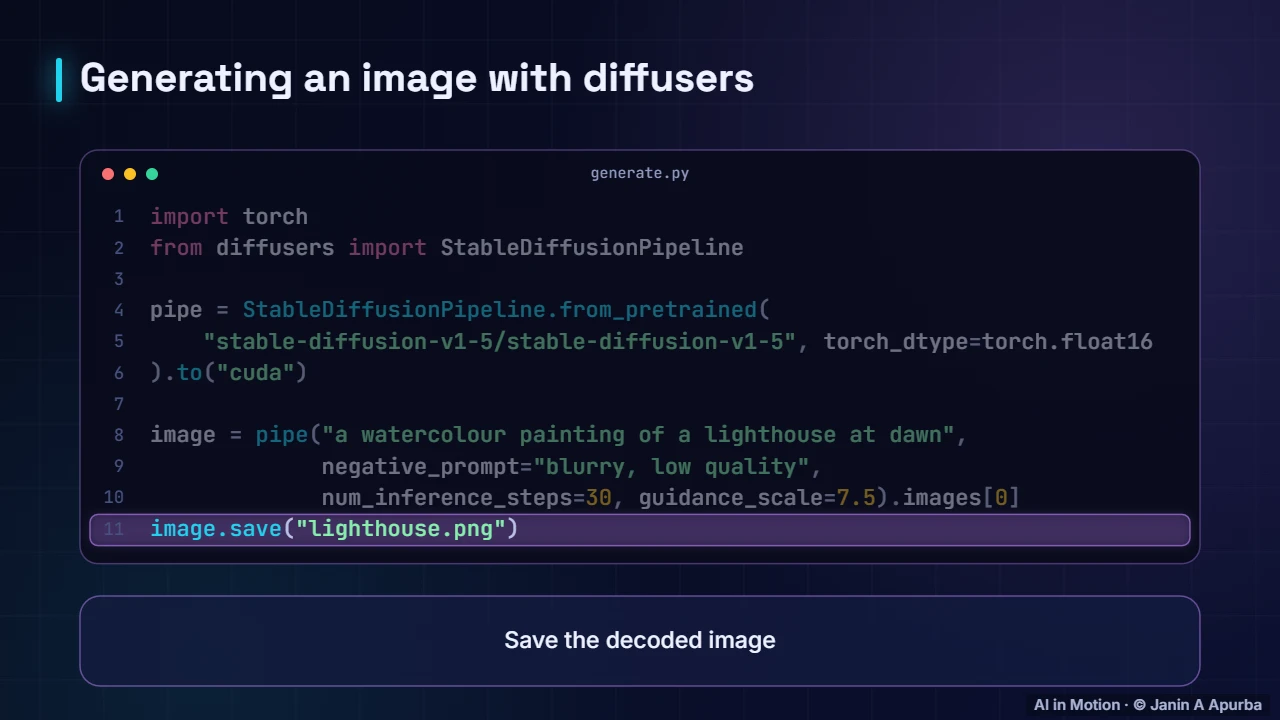
Task: Click the "num_inference_steps=30" argument
Action: coord(466,497)
